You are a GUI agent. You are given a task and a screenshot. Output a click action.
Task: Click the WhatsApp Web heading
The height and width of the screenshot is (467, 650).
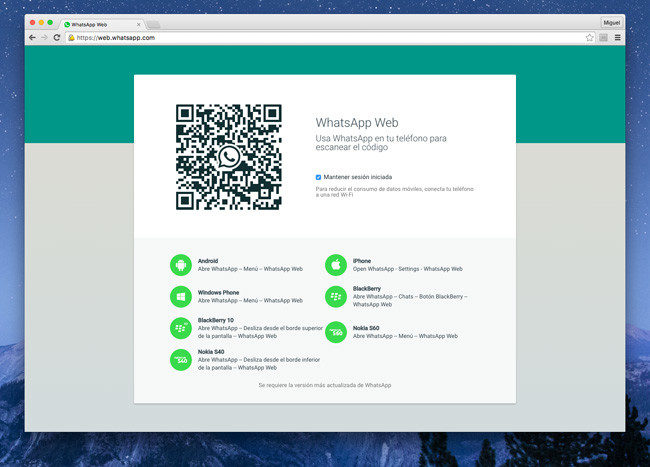coord(357,123)
